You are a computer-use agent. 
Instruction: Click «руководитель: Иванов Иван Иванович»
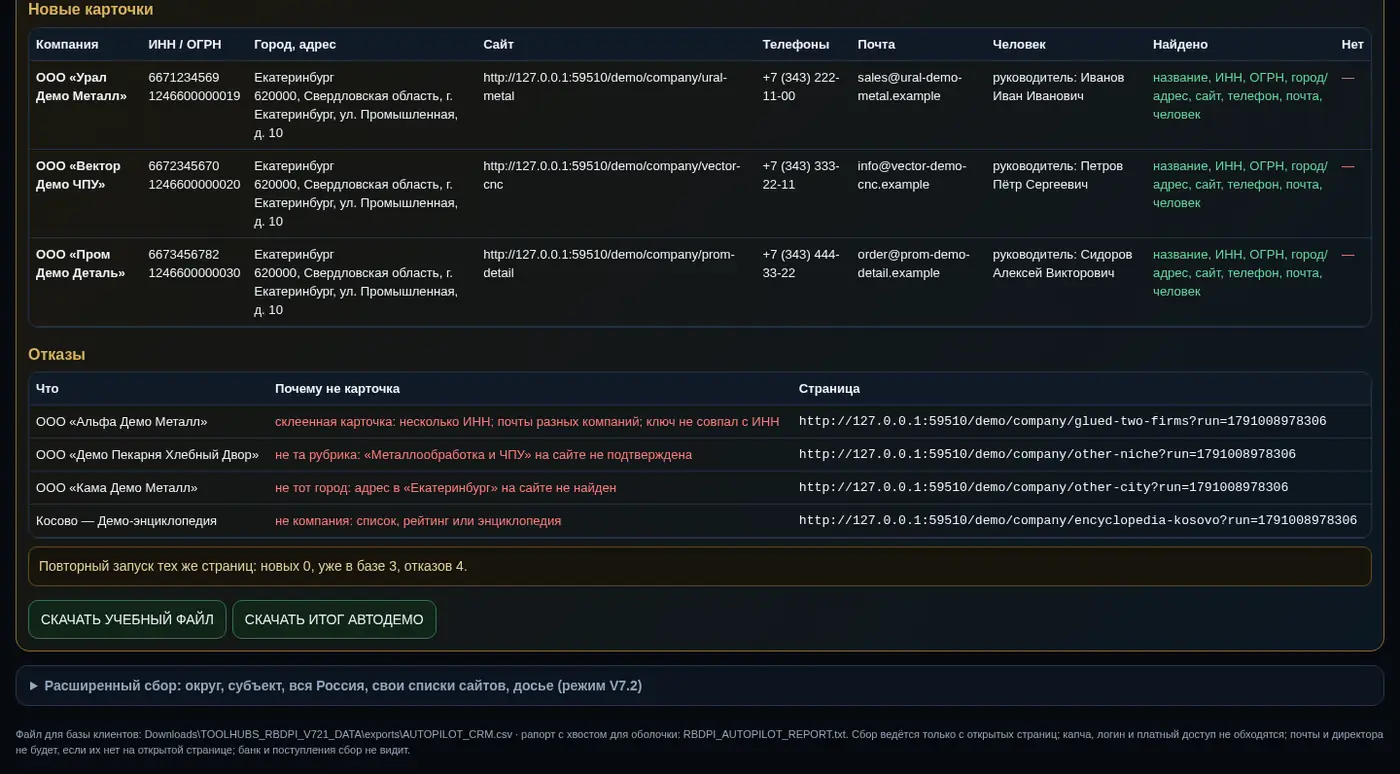(x=1059, y=87)
